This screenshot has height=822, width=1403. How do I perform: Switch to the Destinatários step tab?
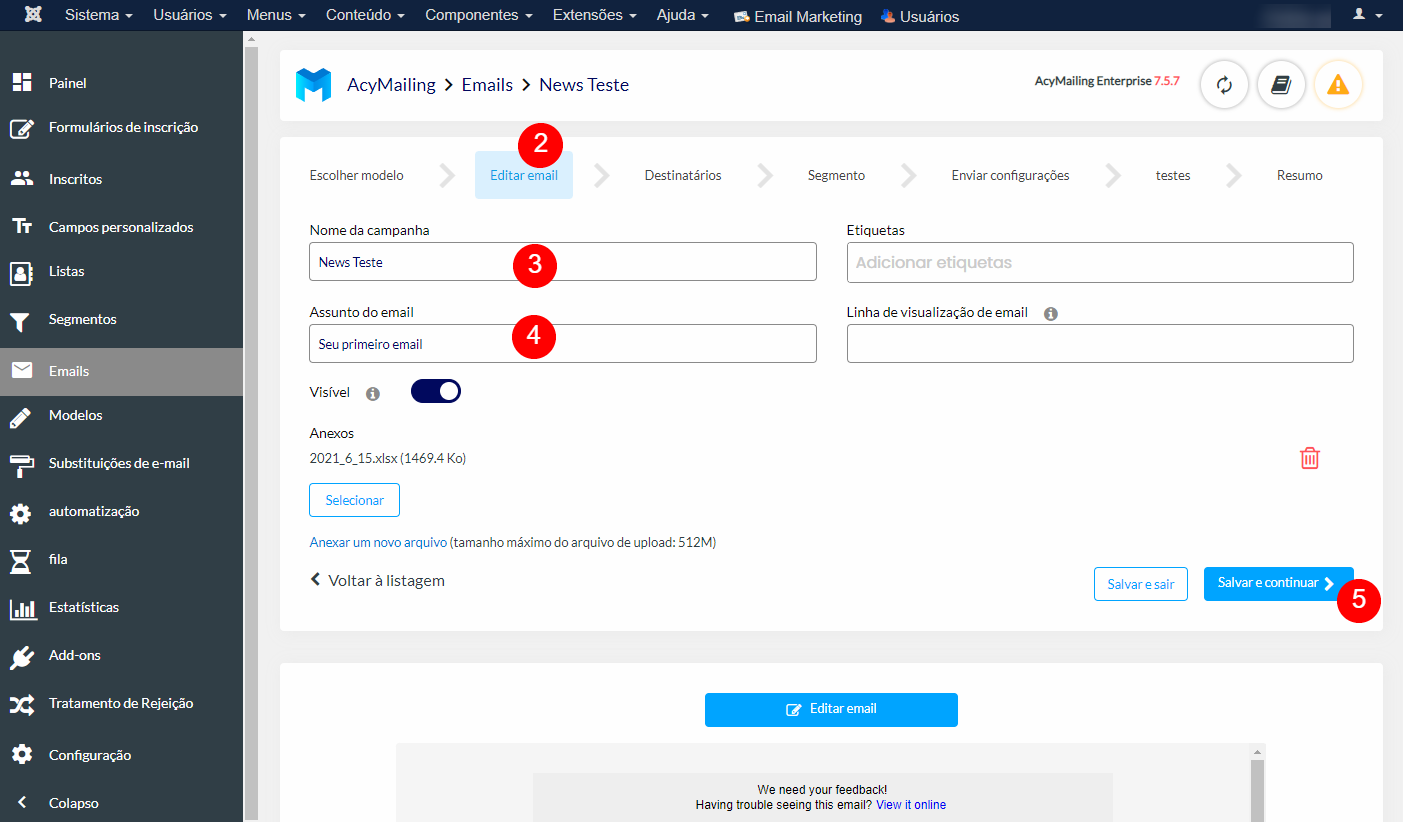[681, 175]
